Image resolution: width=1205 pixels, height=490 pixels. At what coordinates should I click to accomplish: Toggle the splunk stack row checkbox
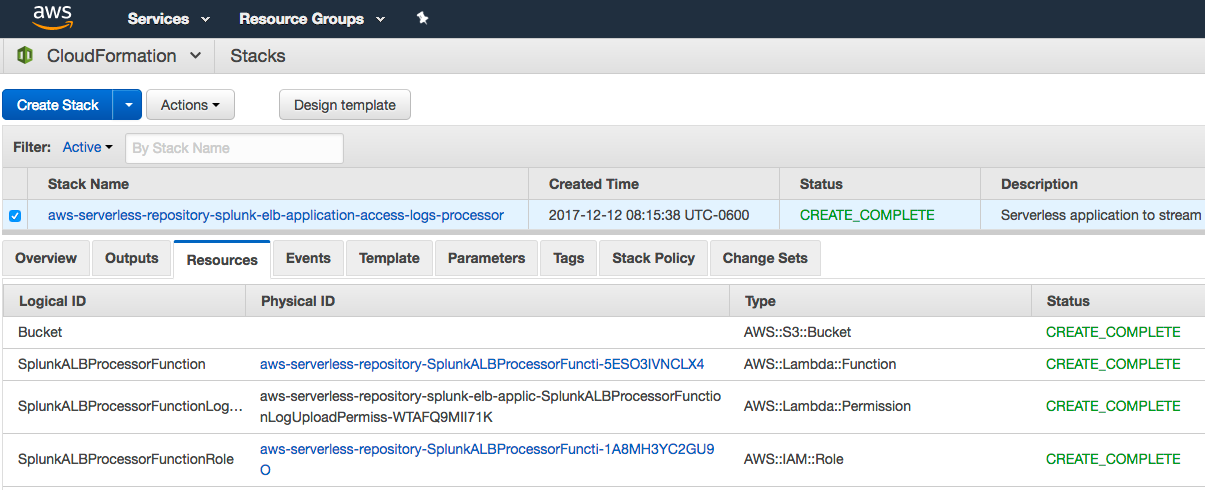click(x=15, y=215)
